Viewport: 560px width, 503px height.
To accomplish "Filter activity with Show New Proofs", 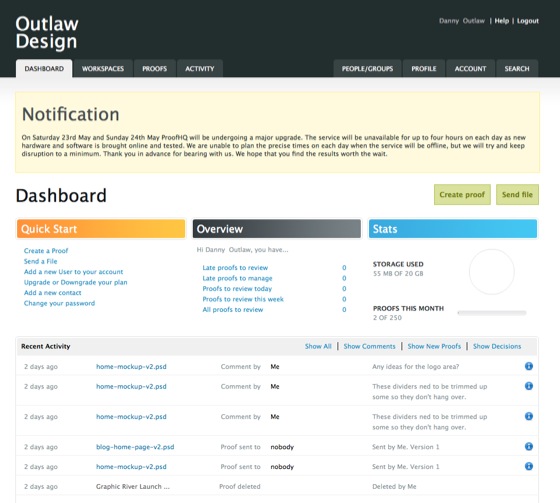I will tap(434, 346).
